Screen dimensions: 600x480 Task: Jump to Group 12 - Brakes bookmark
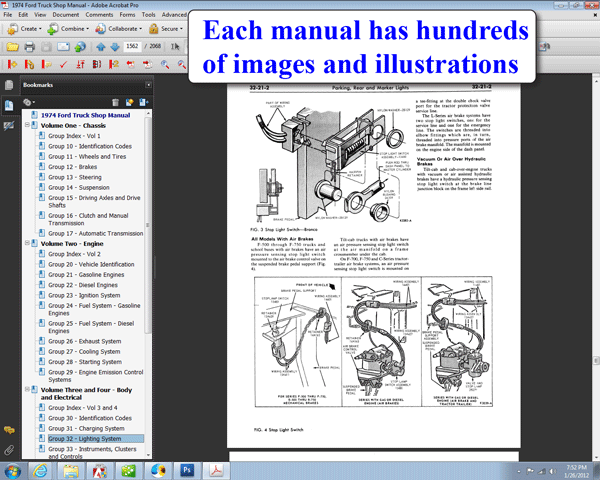pos(73,167)
